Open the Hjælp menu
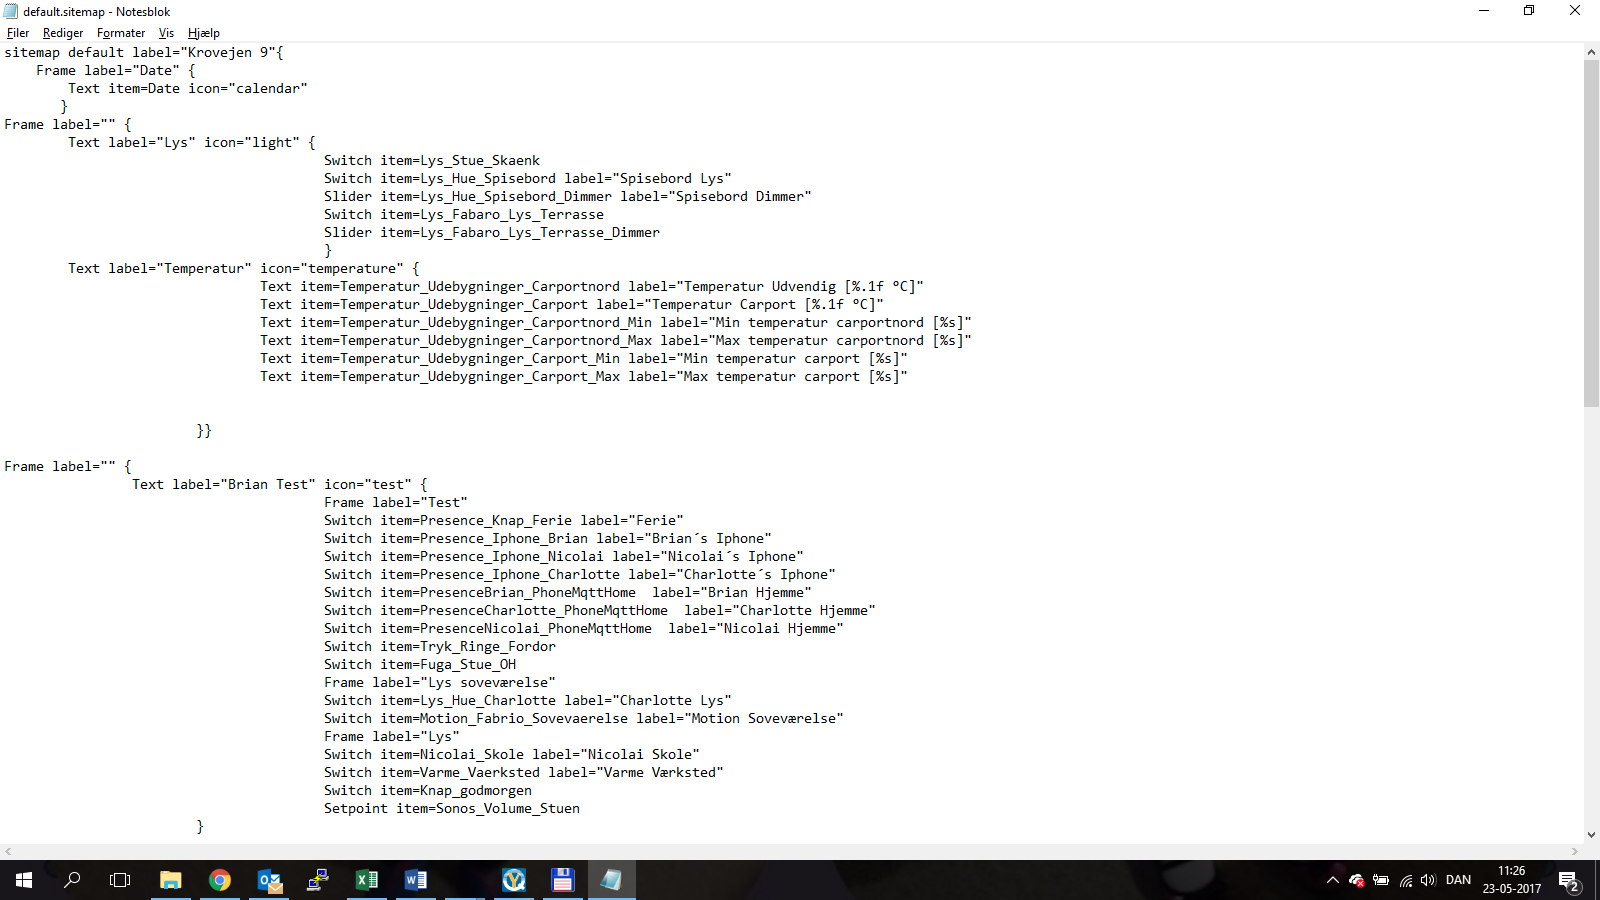1600x900 pixels. pyautogui.click(x=203, y=33)
